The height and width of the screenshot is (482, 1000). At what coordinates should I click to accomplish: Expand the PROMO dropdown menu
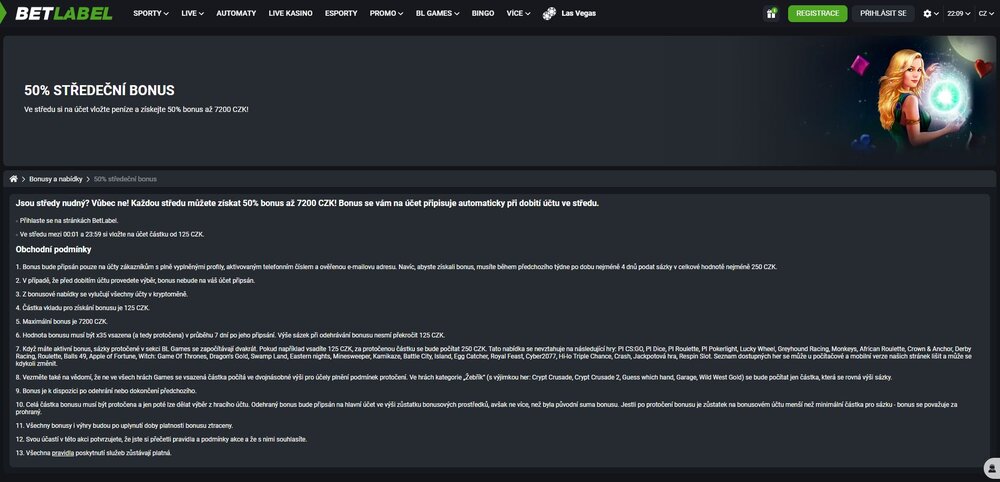coord(386,13)
